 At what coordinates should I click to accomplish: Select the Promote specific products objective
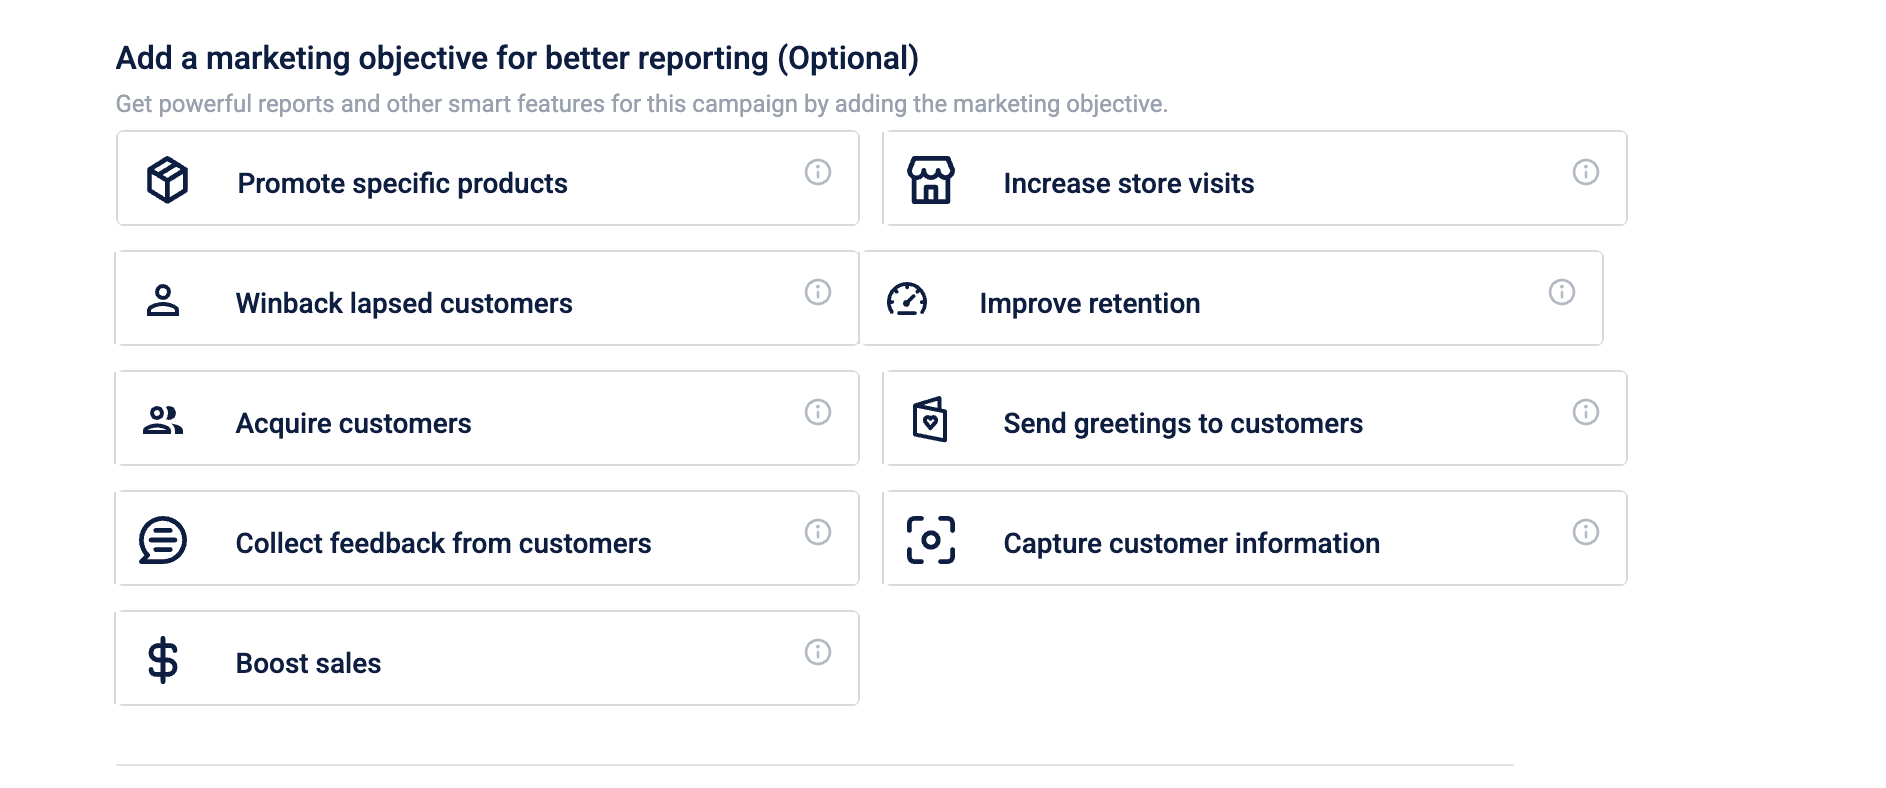coord(402,183)
